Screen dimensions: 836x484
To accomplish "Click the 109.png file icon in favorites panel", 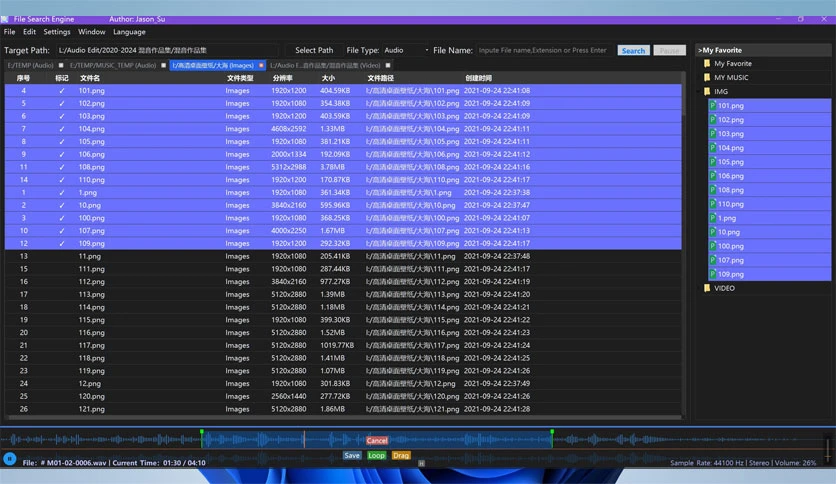I will click(x=712, y=274).
